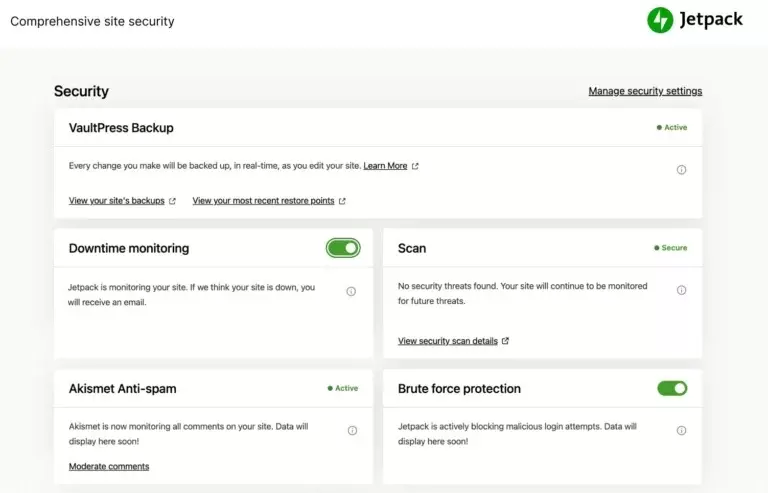Click "Every change you make will be backed up" text
This screenshot has height=493, width=768.
pyautogui.click(x=215, y=166)
